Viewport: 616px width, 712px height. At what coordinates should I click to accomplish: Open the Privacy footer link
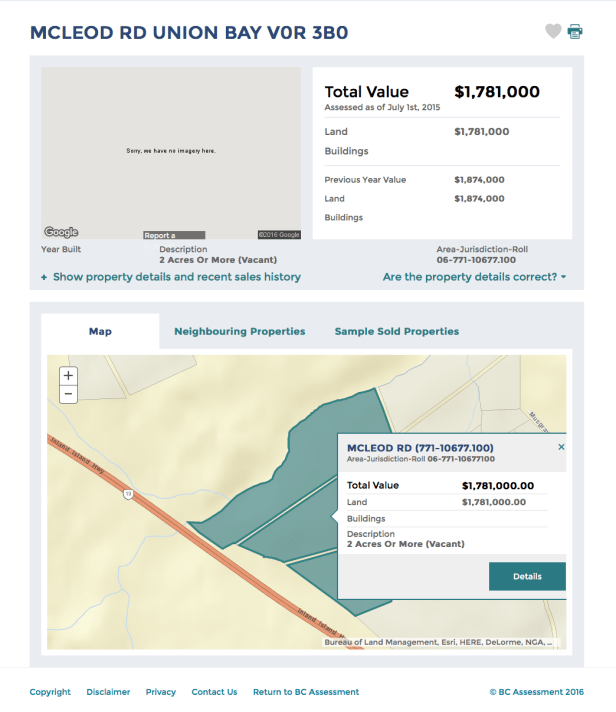pyautogui.click(x=161, y=692)
